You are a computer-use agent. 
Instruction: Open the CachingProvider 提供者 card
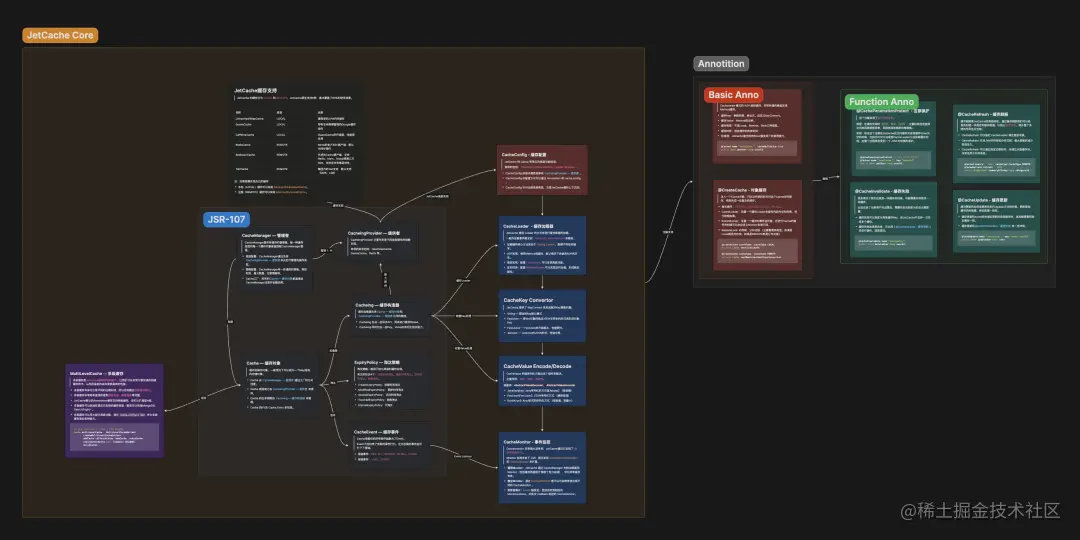[x=382, y=244]
